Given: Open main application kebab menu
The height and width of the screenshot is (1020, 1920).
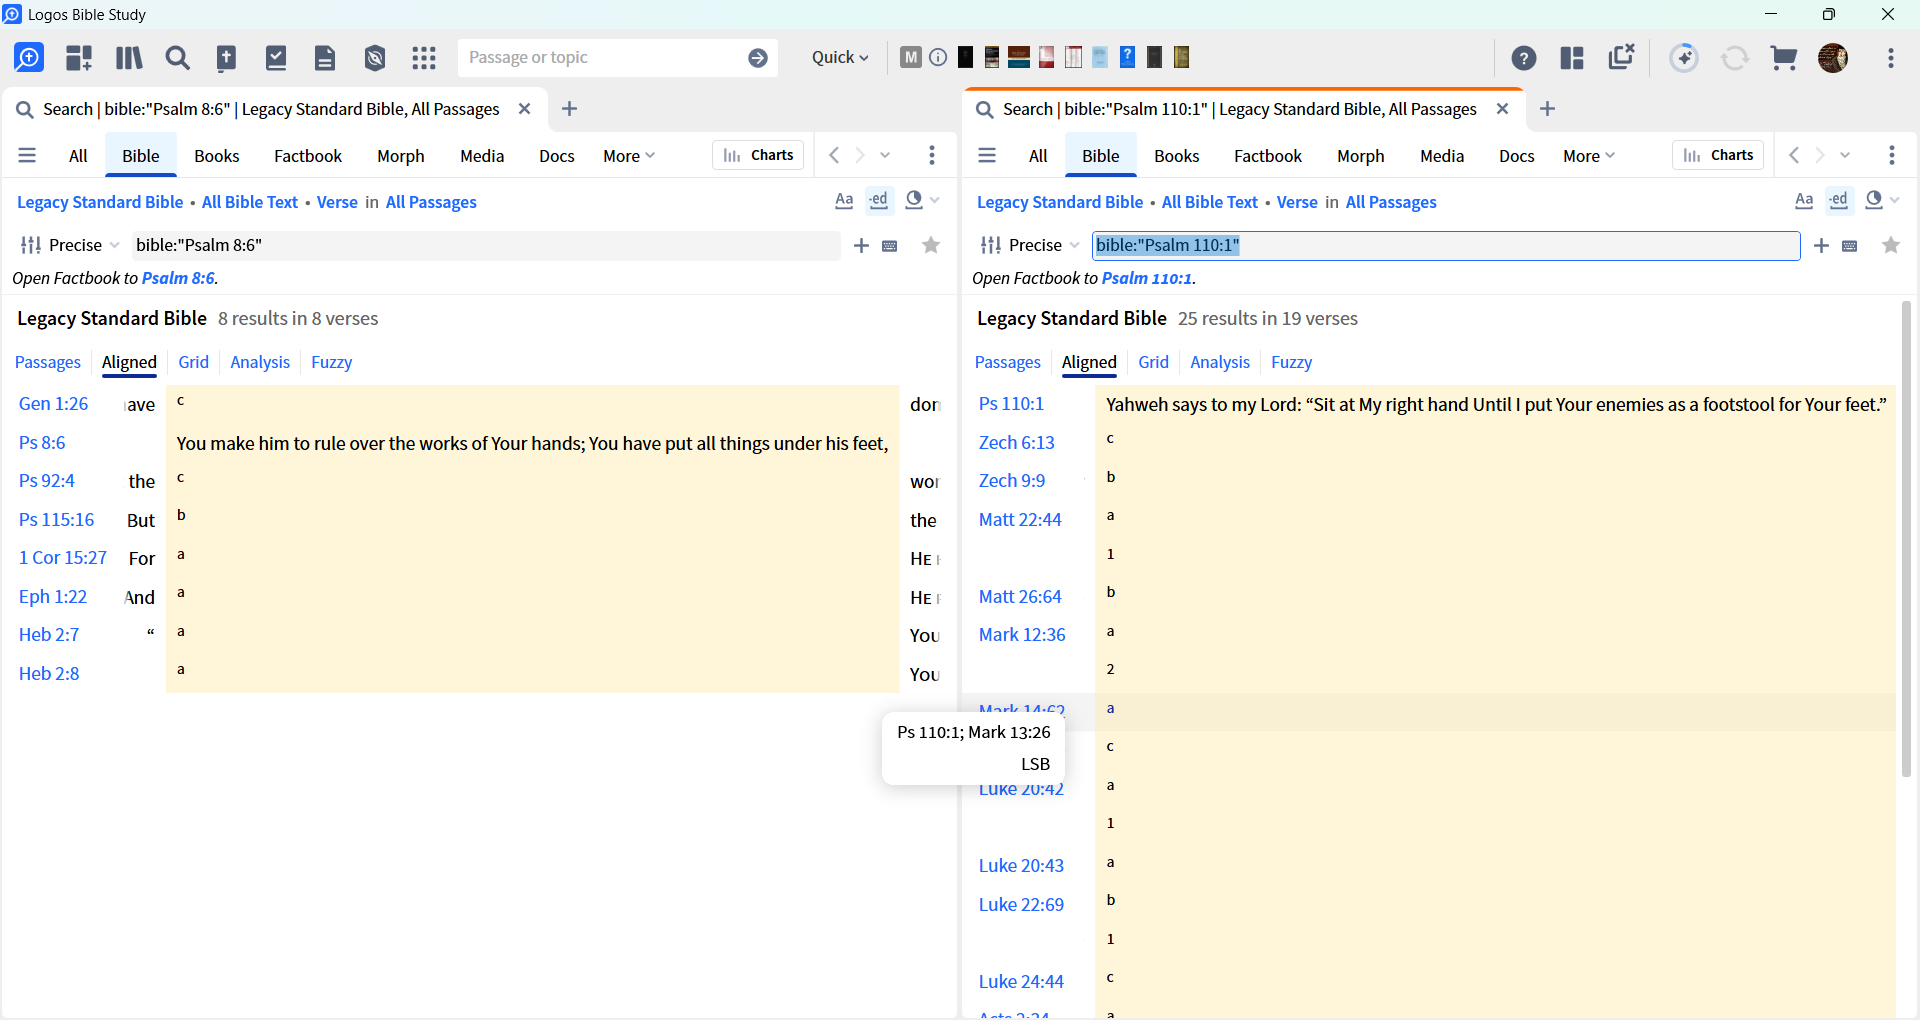Looking at the screenshot, I should [x=1891, y=58].
